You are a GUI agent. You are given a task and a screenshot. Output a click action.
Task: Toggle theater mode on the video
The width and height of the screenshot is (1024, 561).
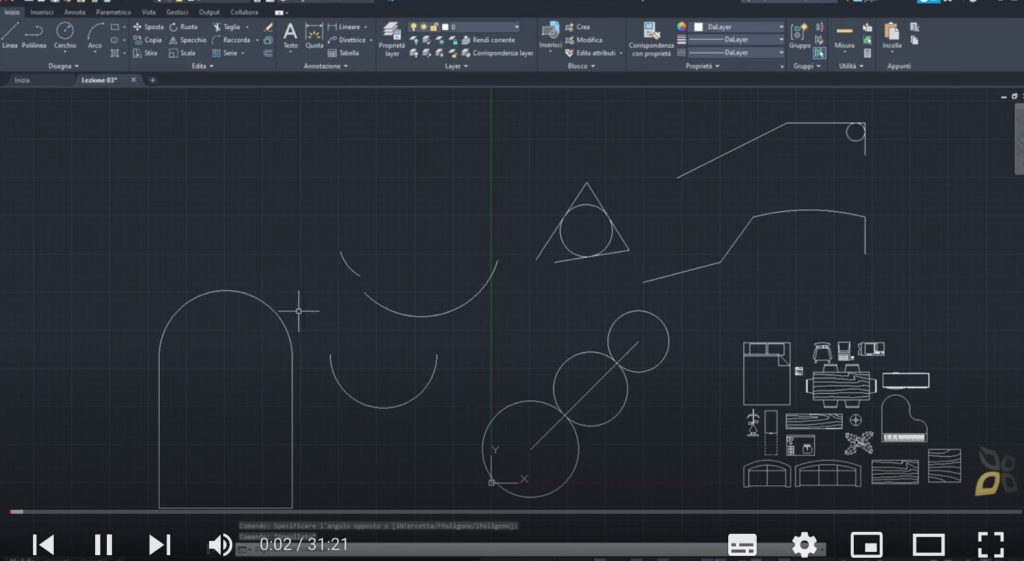929,544
